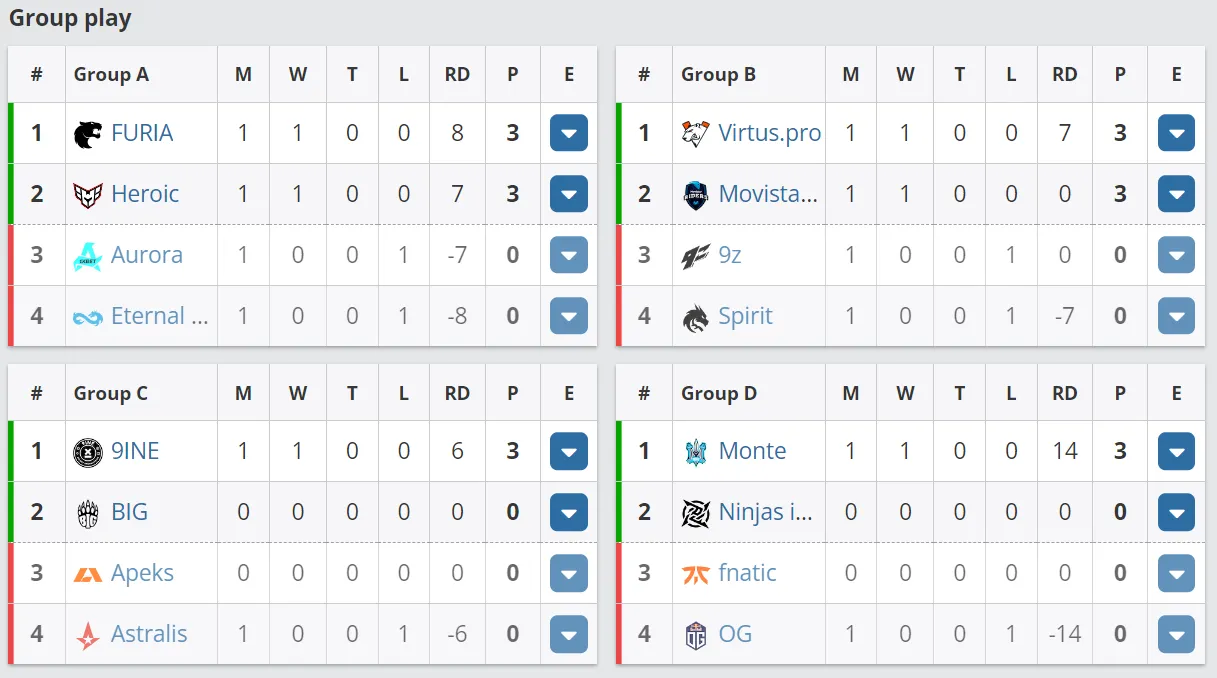Viewport: 1217px width, 678px height.
Task: Expand the BIG row dropdown arrow
Action: pyautogui.click(x=569, y=512)
